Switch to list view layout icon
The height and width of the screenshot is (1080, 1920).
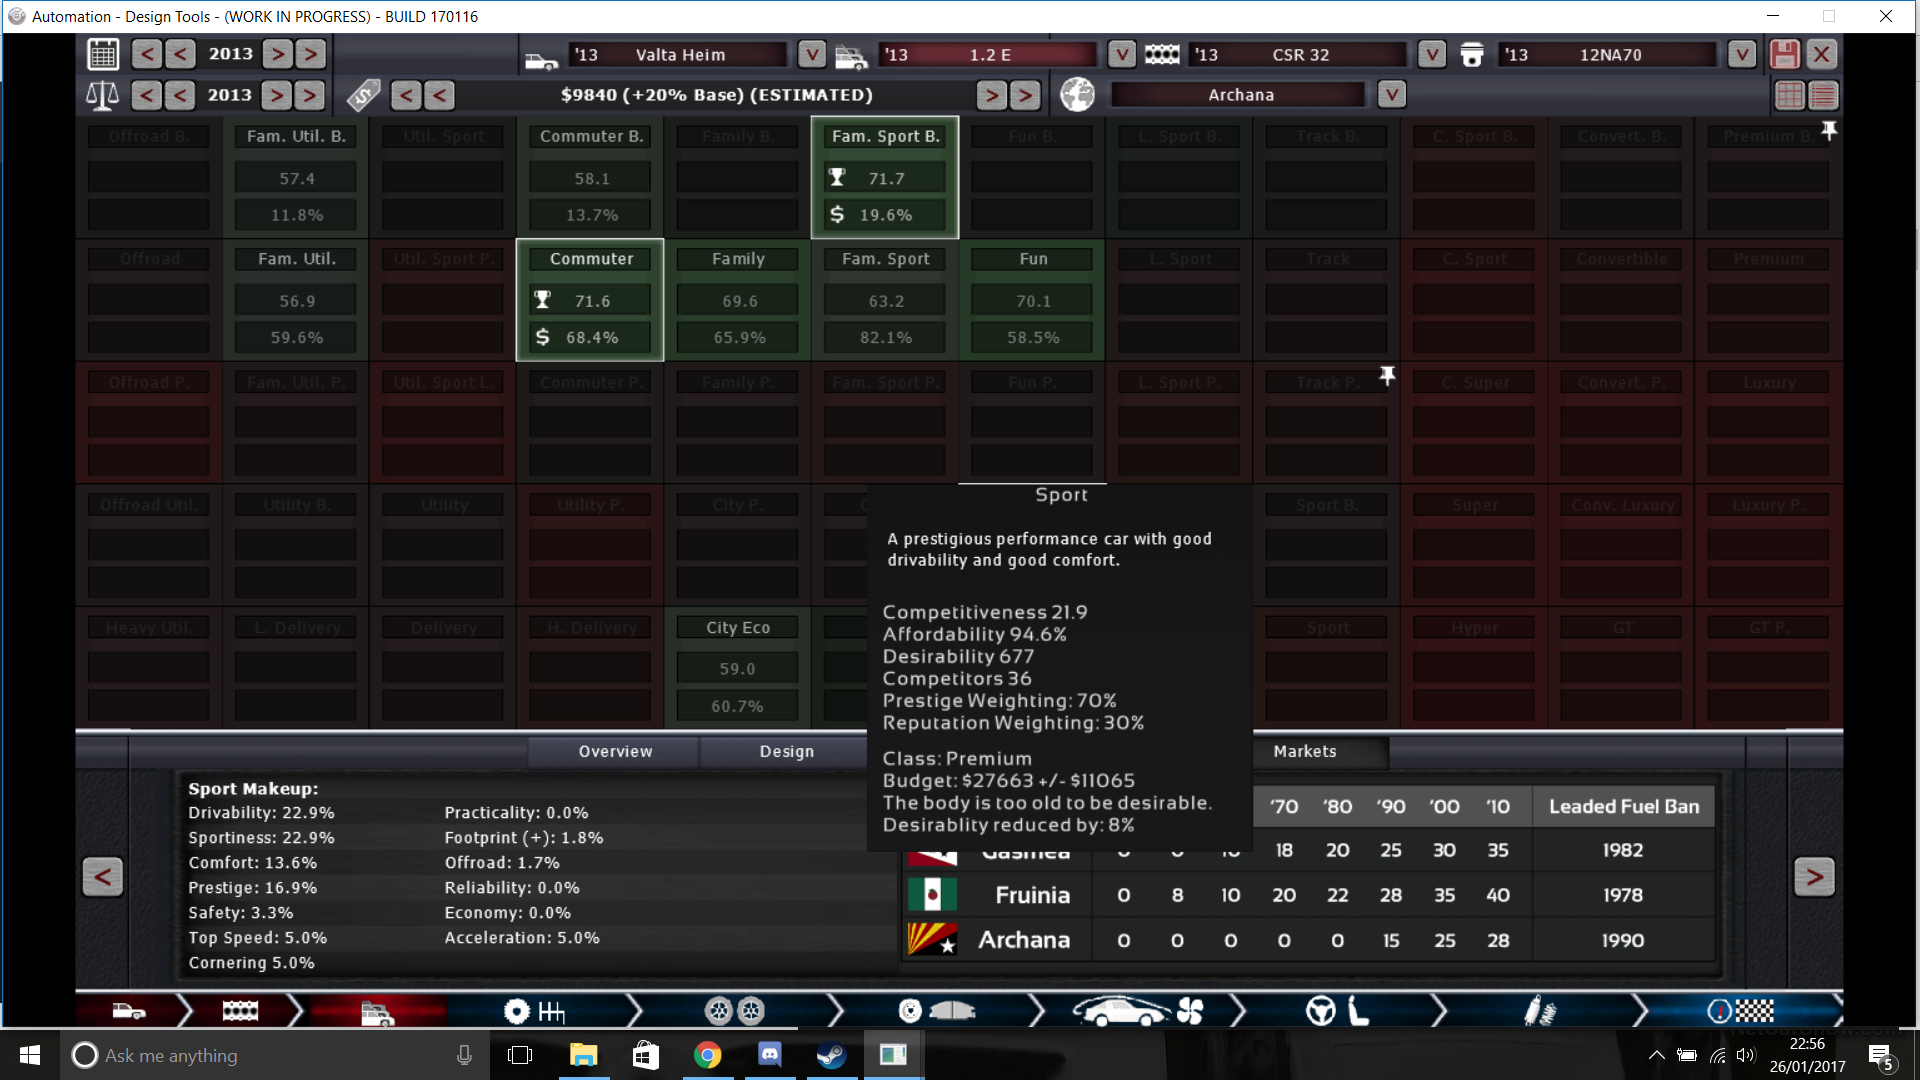coord(1823,96)
